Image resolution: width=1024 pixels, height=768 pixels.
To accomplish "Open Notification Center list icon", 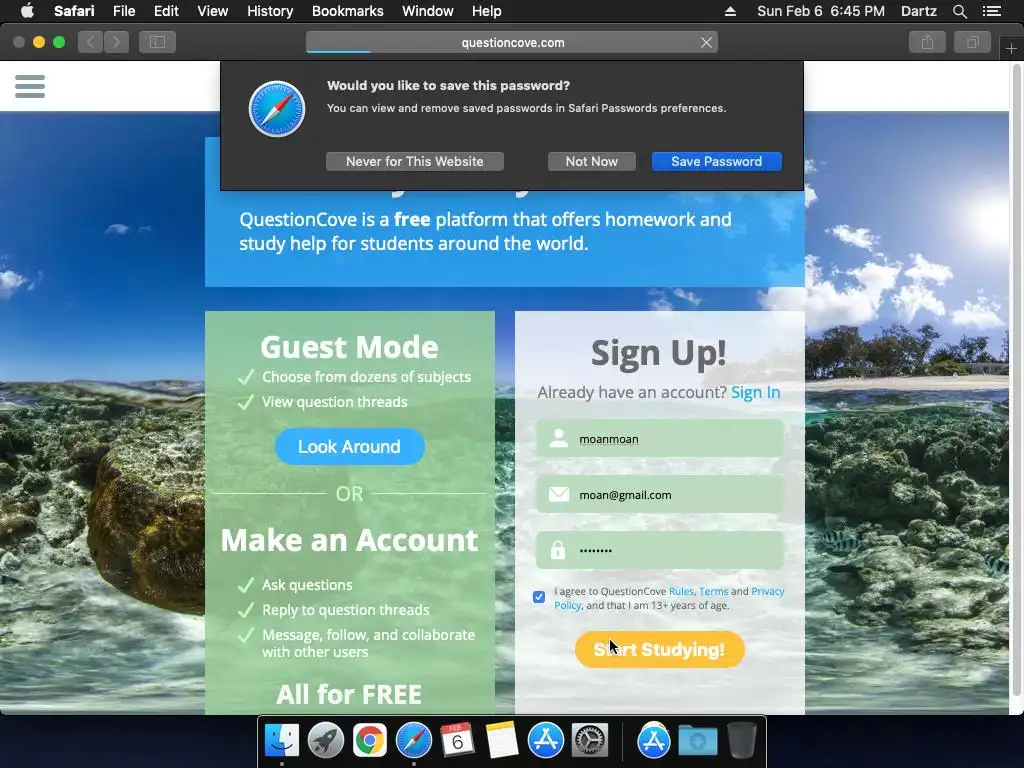I will (x=991, y=11).
